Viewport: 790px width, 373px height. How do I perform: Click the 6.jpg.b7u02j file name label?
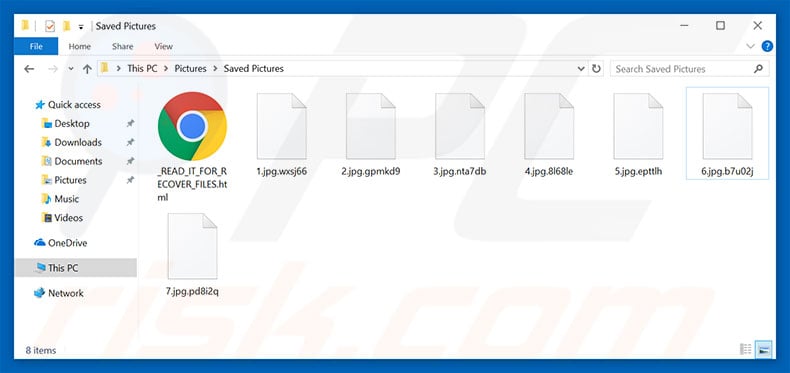pos(728,171)
